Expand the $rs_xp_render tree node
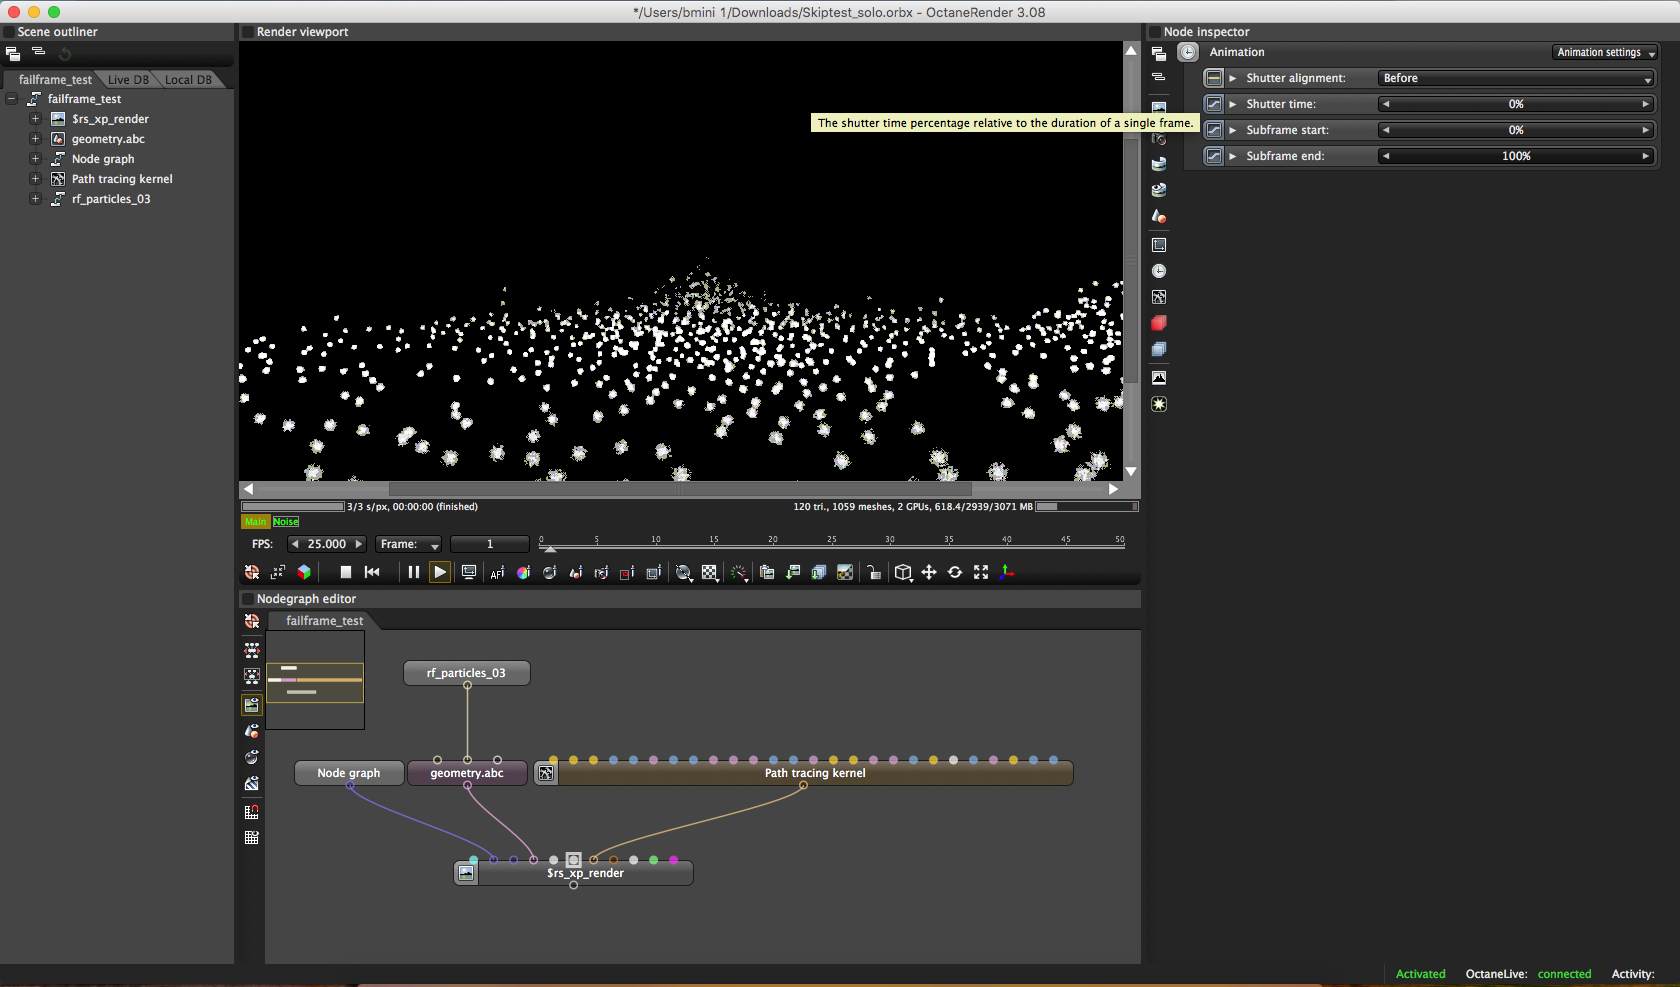Viewport: 1680px width, 987px height. coord(35,119)
